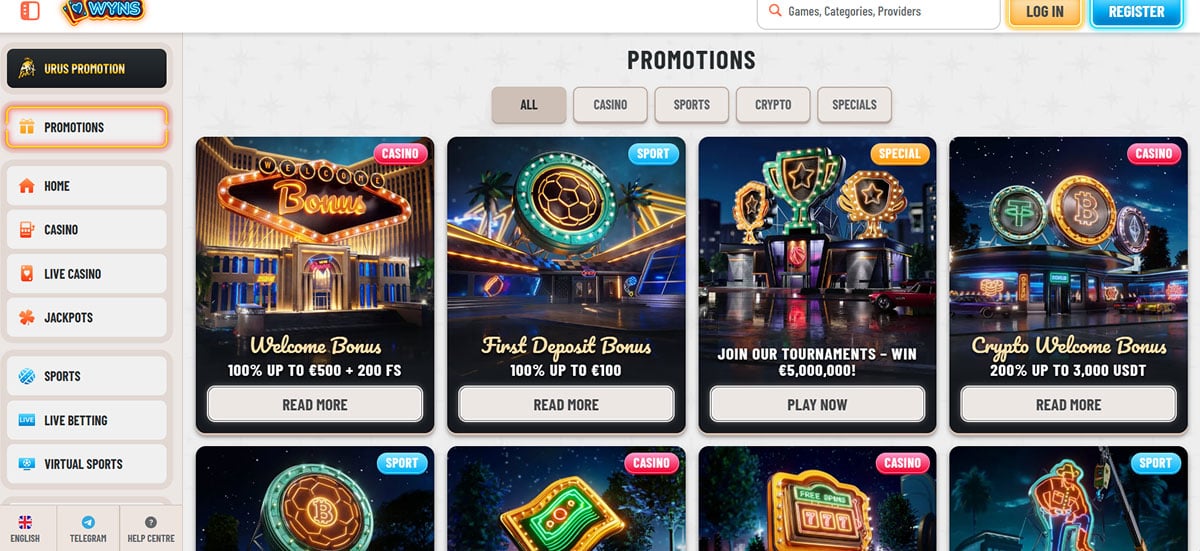Screen dimensions: 1200x551
Task: Open the Home sidebar item
Action: 86,186
